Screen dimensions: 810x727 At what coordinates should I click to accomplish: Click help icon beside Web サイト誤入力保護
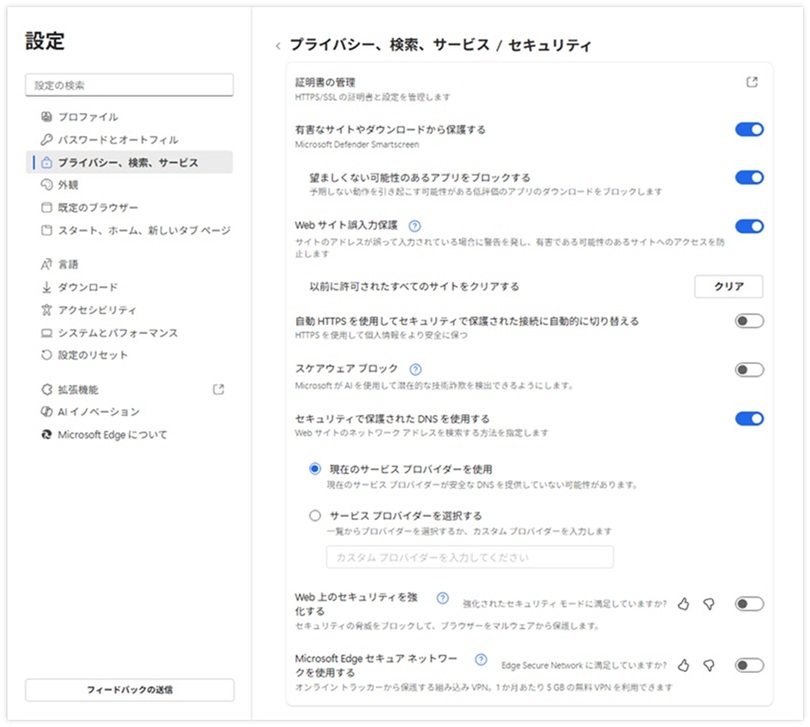point(415,226)
